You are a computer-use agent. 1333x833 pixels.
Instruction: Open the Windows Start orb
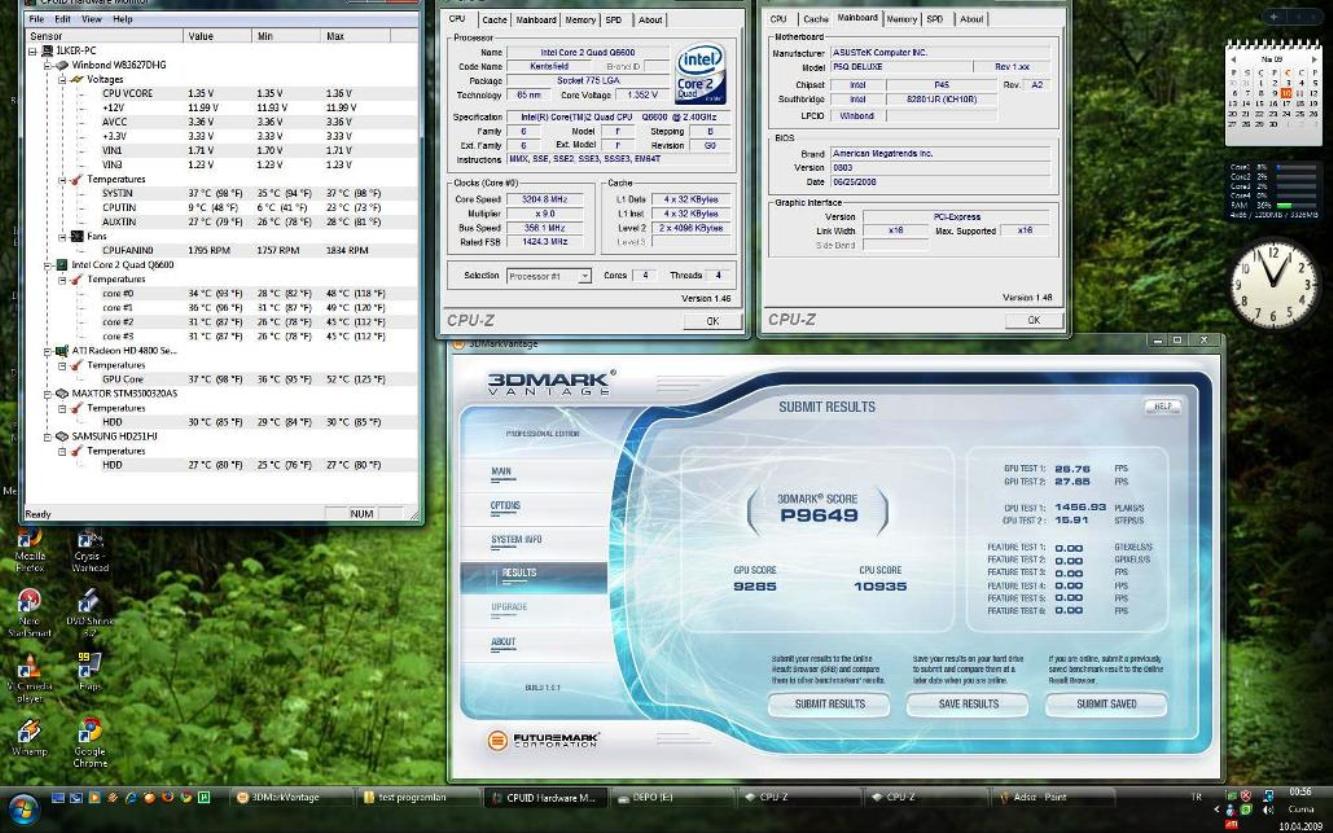[24, 808]
